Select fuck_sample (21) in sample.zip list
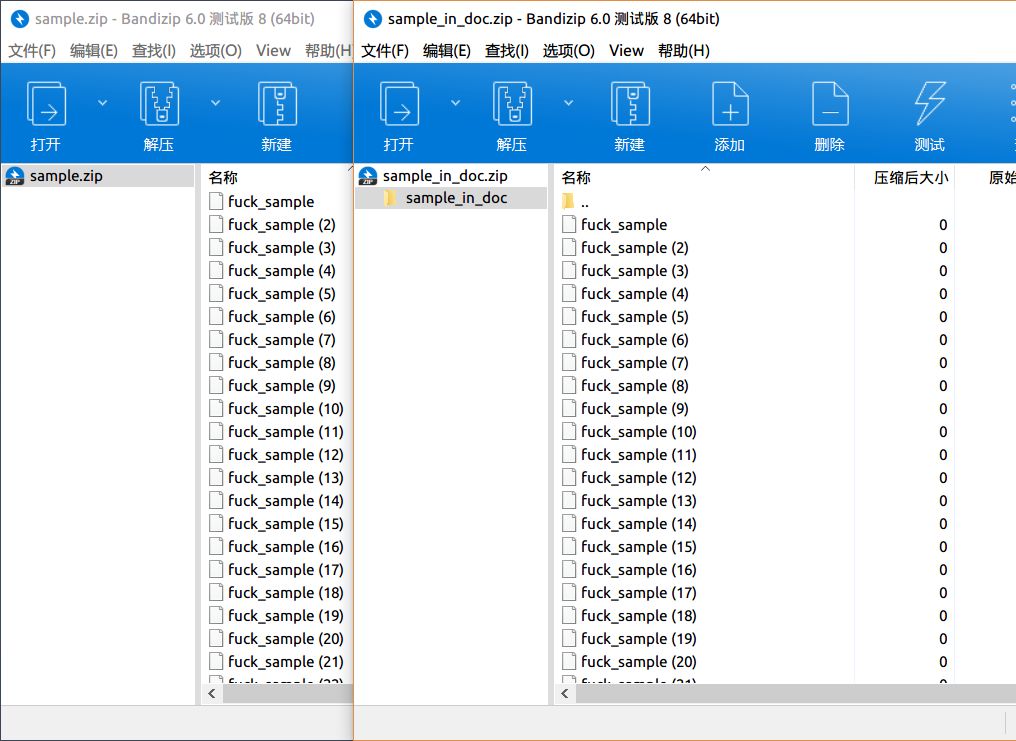 (x=285, y=661)
